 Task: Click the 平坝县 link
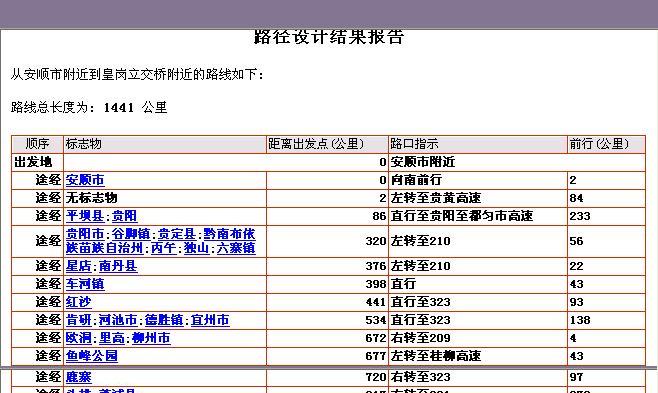click(85, 216)
